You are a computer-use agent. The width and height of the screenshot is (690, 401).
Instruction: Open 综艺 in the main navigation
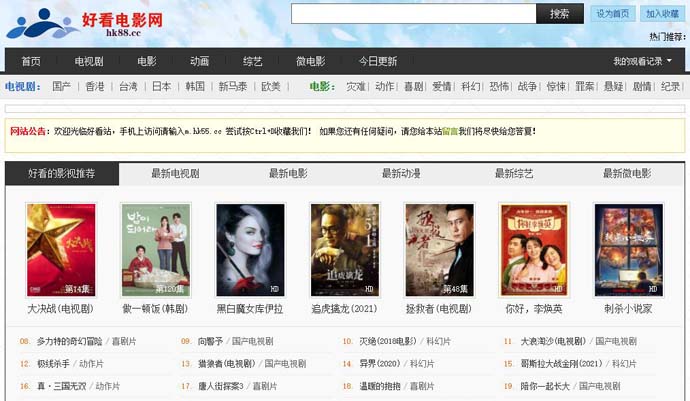253,61
